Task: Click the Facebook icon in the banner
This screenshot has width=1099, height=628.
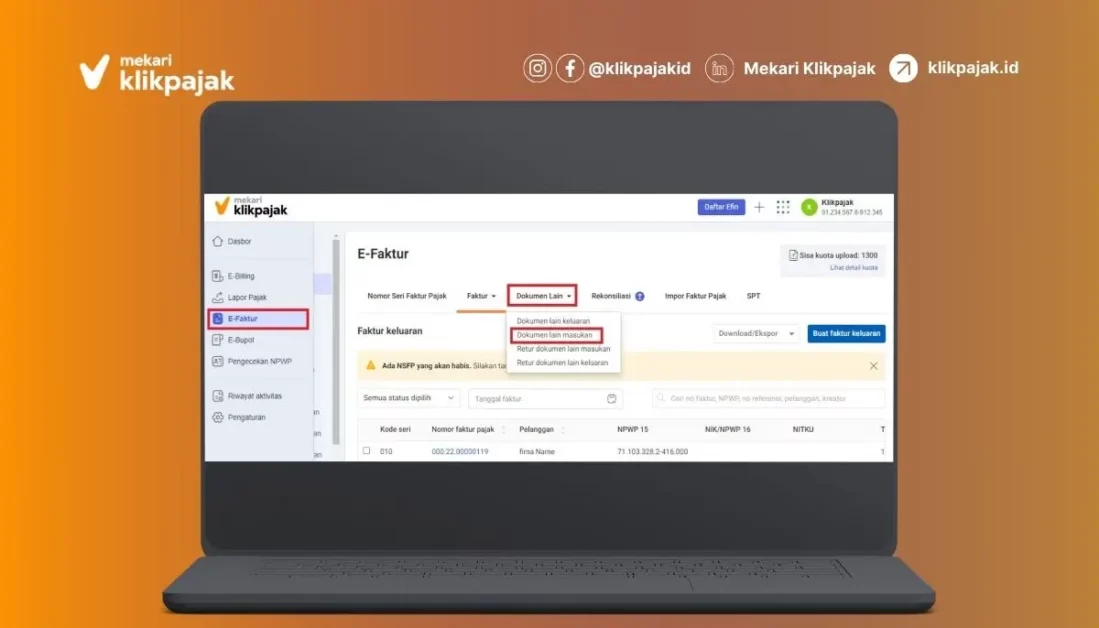Action: [x=570, y=69]
